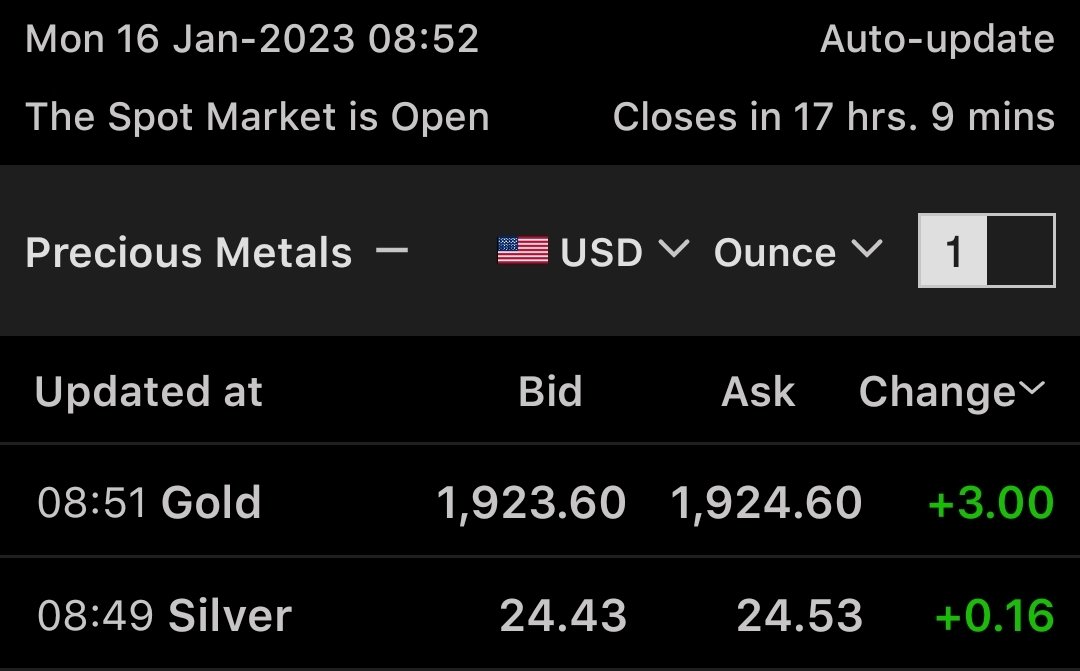Image resolution: width=1080 pixels, height=671 pixels.
Task: Select the Gold row label
Action: pos(211,502)
